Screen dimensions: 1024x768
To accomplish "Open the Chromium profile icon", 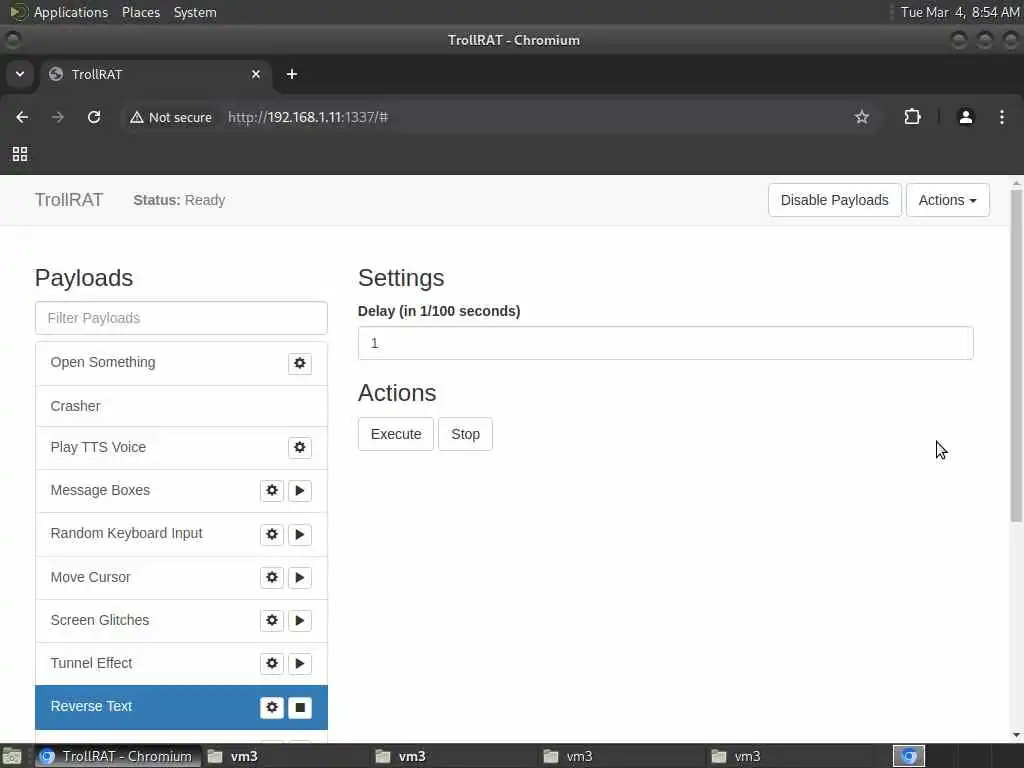I will [x=966, y=117].
